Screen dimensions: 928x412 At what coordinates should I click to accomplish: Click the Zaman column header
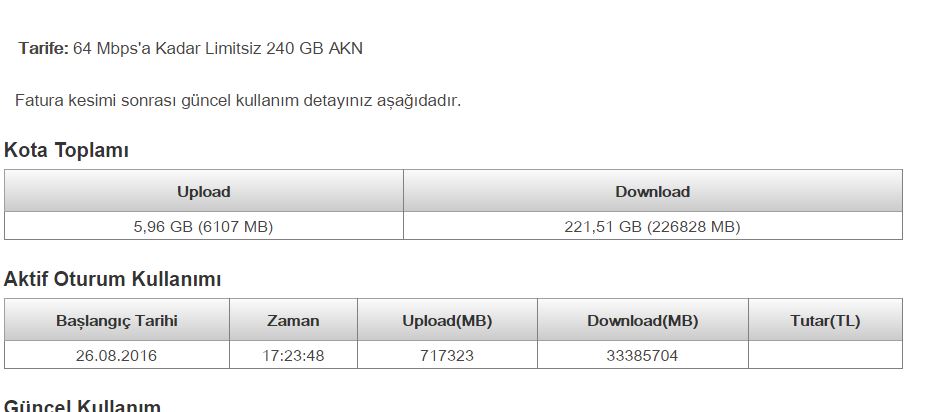click(293, 321)
